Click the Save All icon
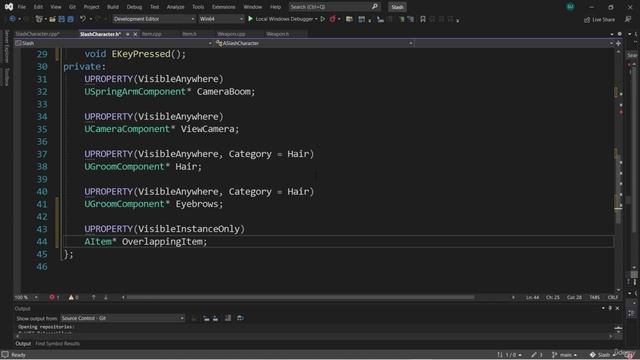This screenshot has width=640, height=360. click(x=70, y=19)
